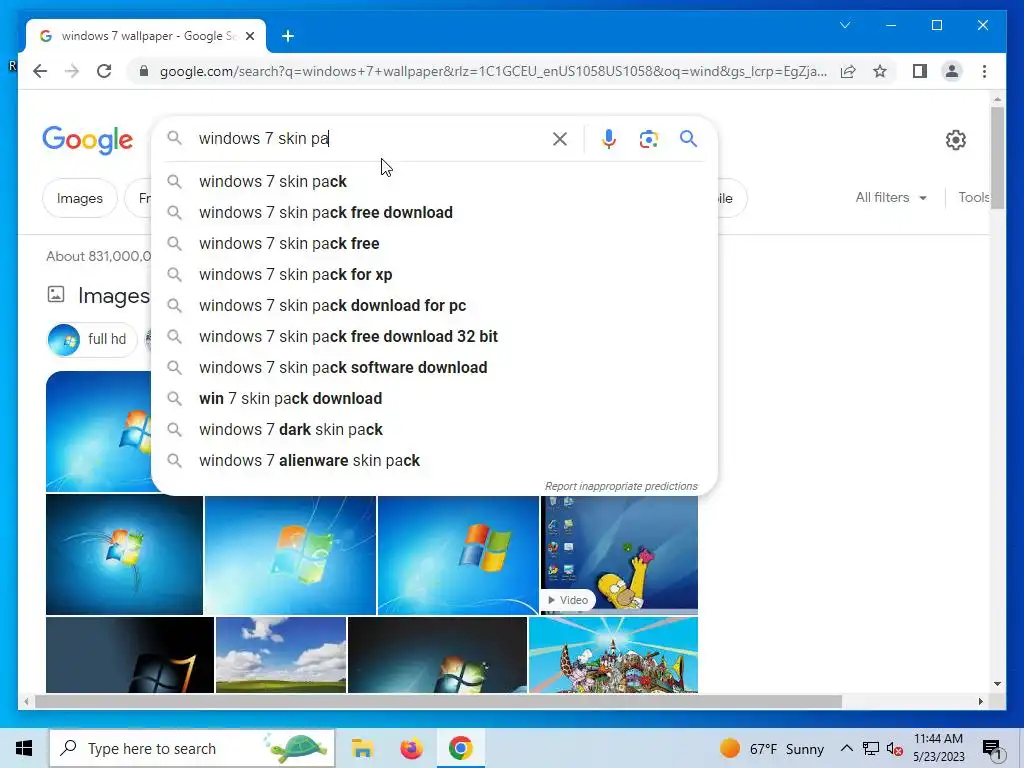The image size is (1024, 768).
Task: Open File Explorer from the taskbar
Action: 362,748
